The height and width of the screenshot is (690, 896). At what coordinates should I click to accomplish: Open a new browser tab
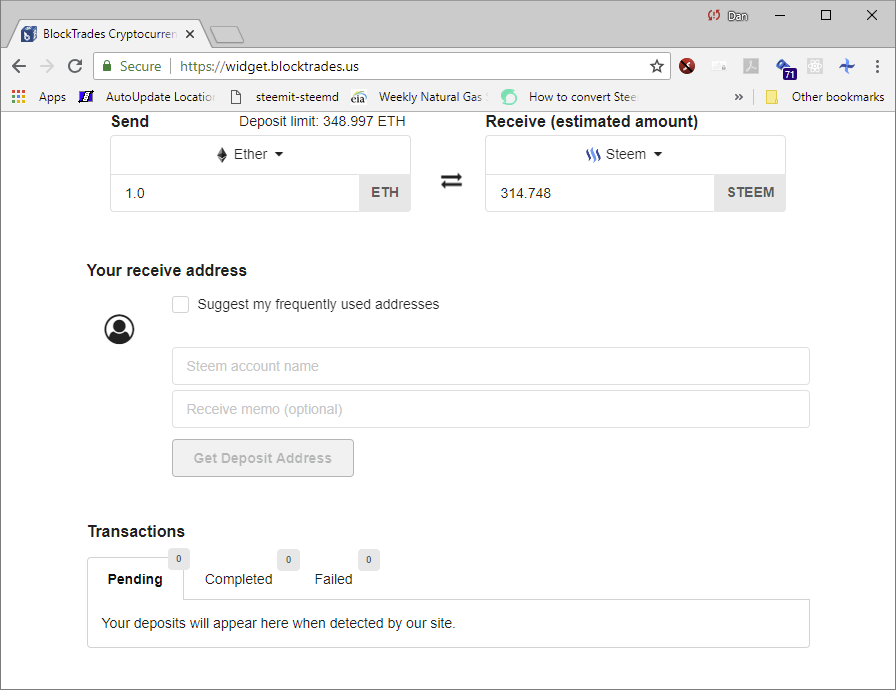227,35
